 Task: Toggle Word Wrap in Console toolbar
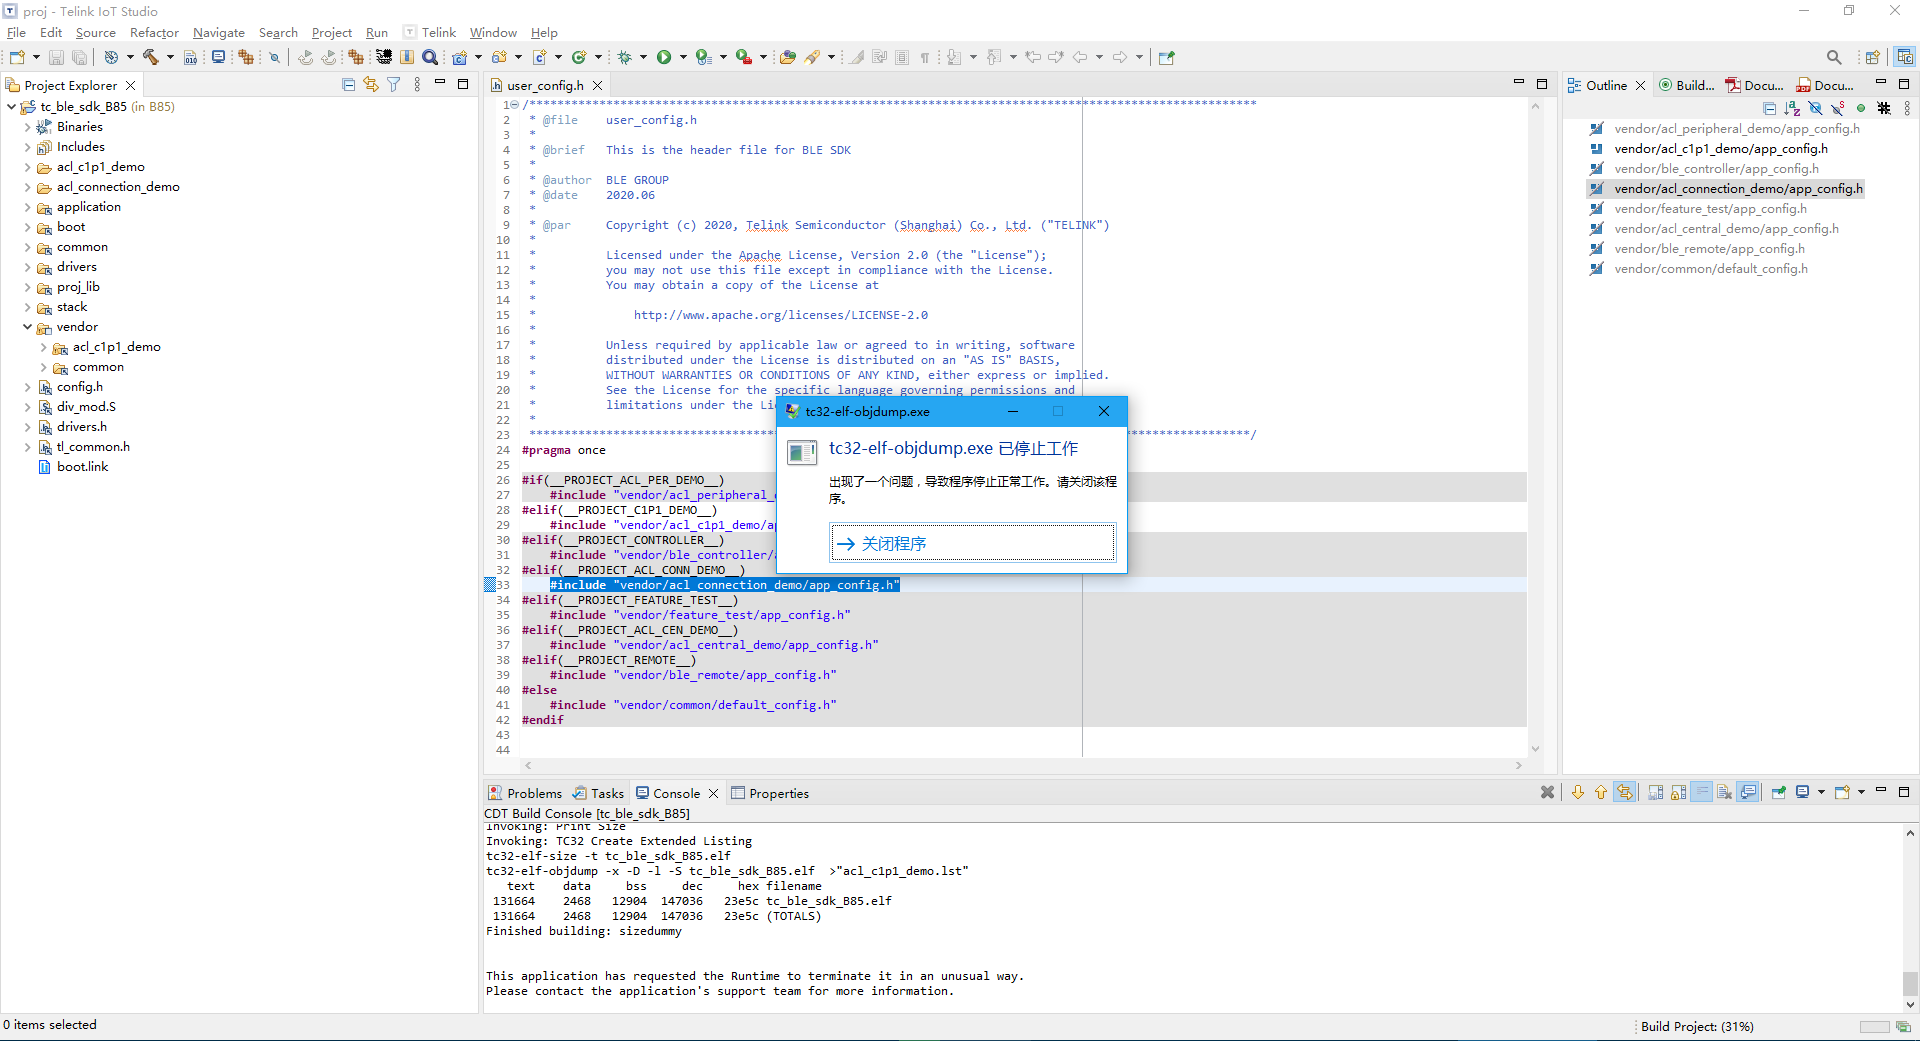pyautogui.click(x=1702, y=792)
